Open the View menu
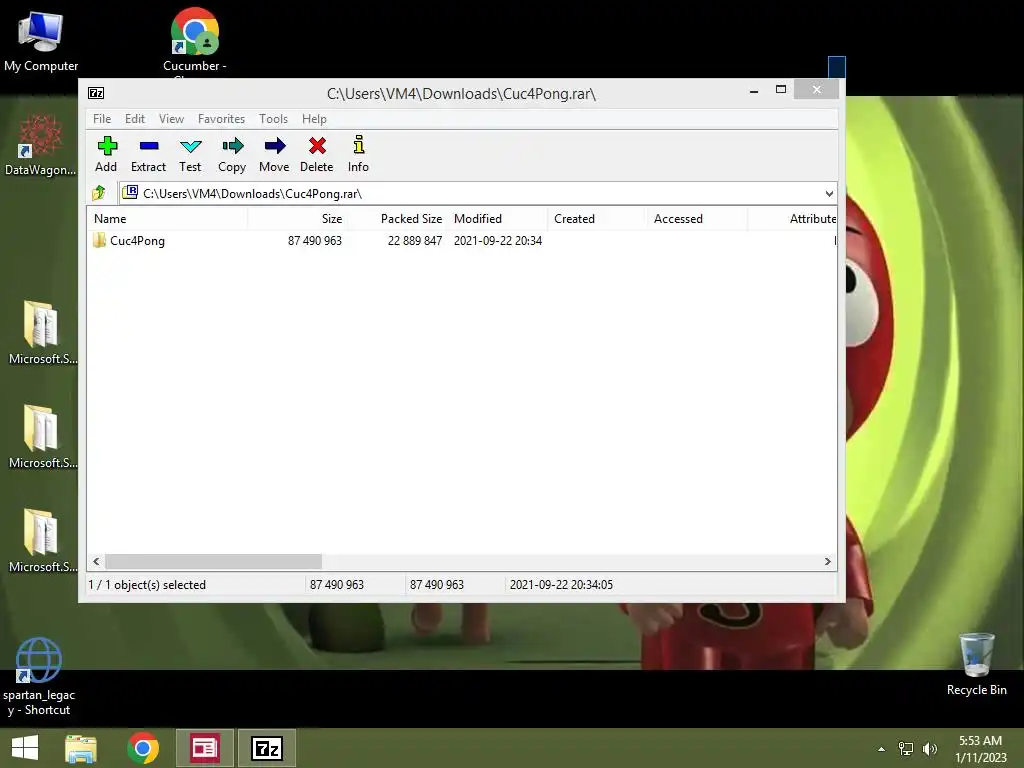 [x=171, y=119]
